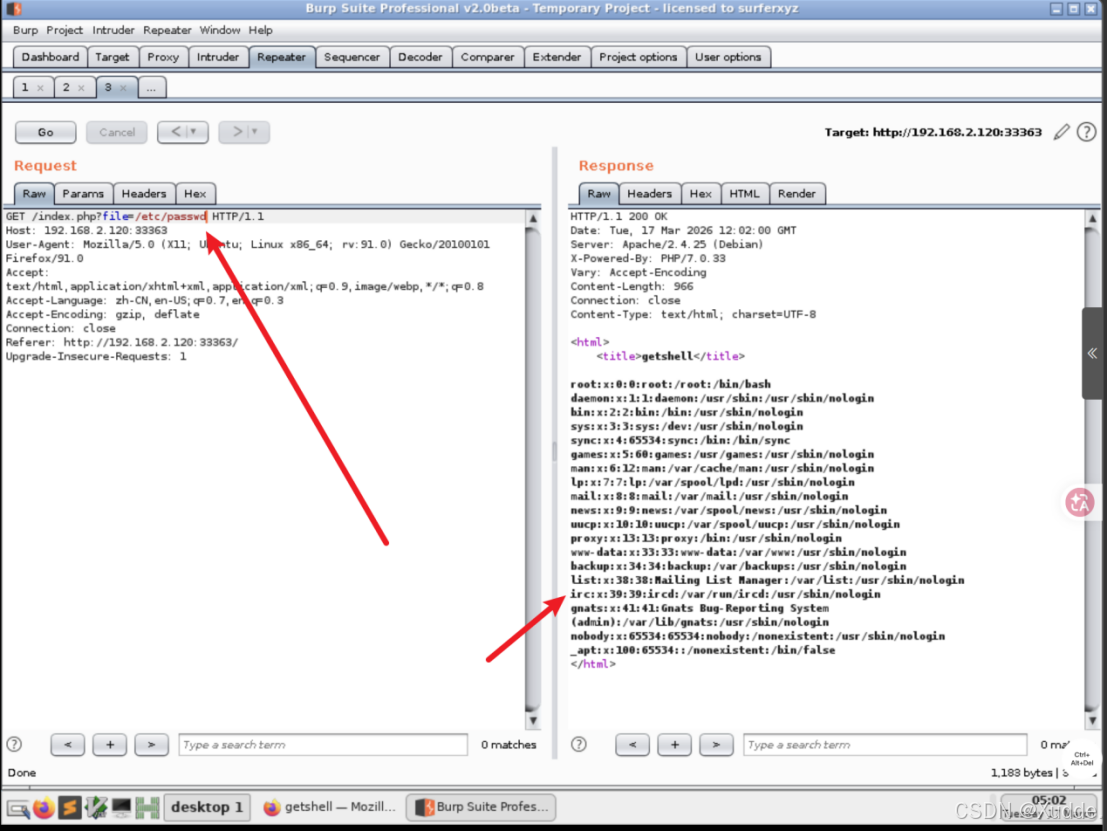
Task: Show response Hex view
Action: pos(701,194)
